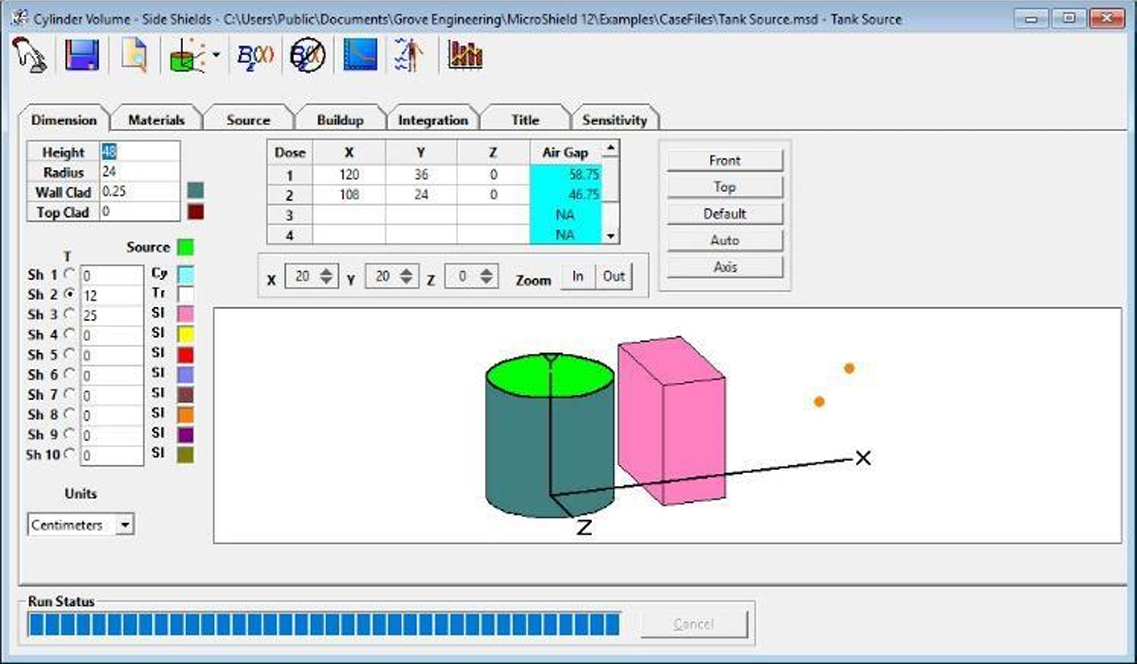Click the Y rotation spinner arrows
This screenshot has width=1137, height=664.
point(407,276)
